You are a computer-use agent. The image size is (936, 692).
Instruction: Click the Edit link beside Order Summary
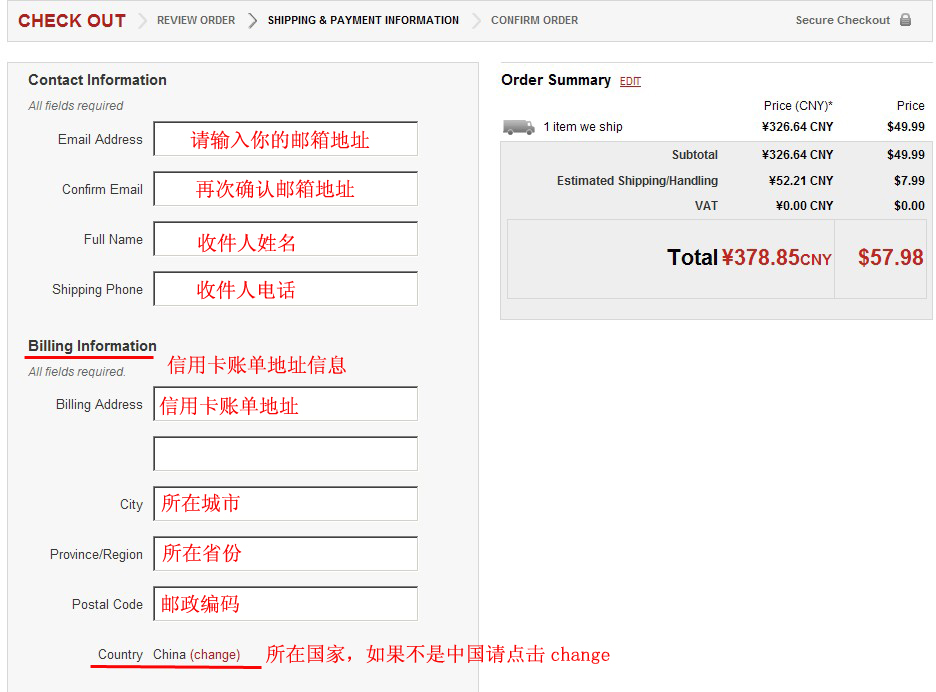tap(630, 82)
